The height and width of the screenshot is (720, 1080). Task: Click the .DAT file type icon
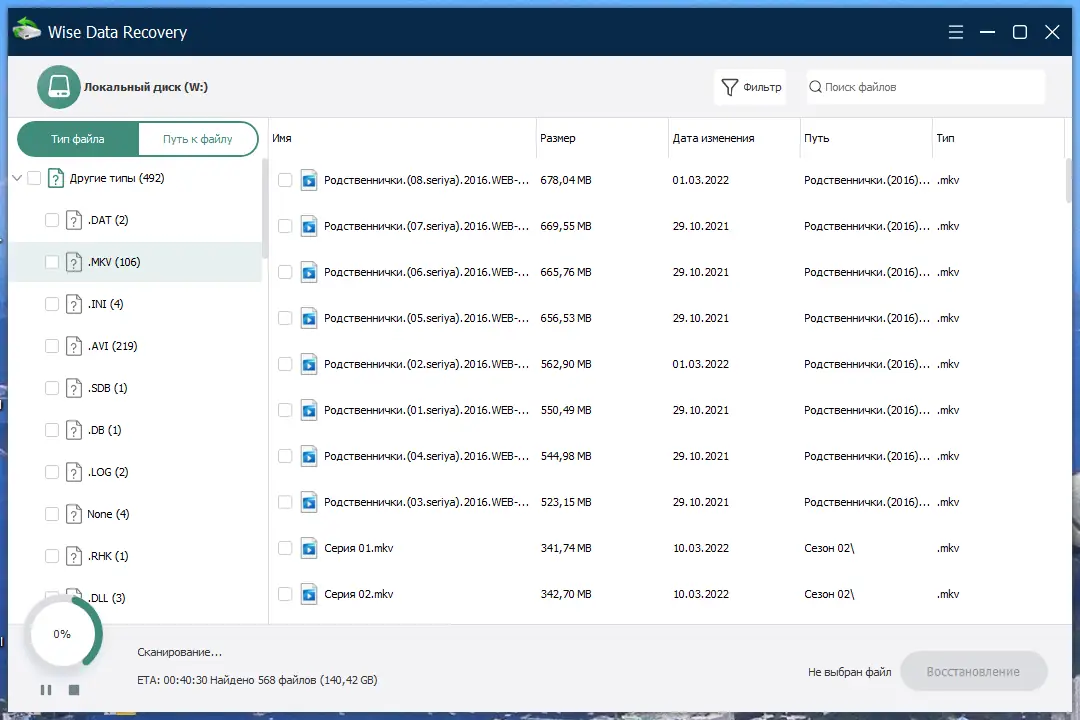tap(74, 220)
